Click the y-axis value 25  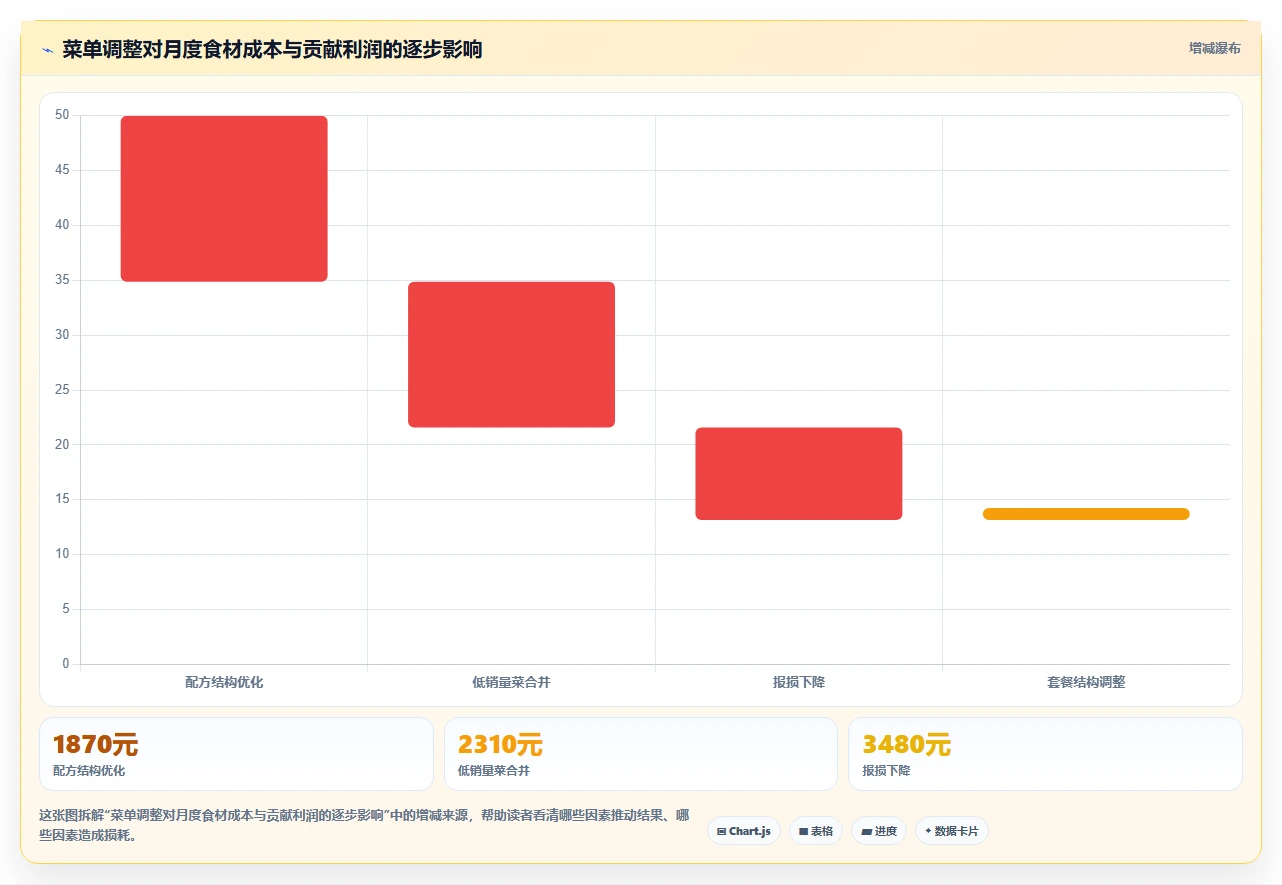pyautogui.click(x=62, y=390)
